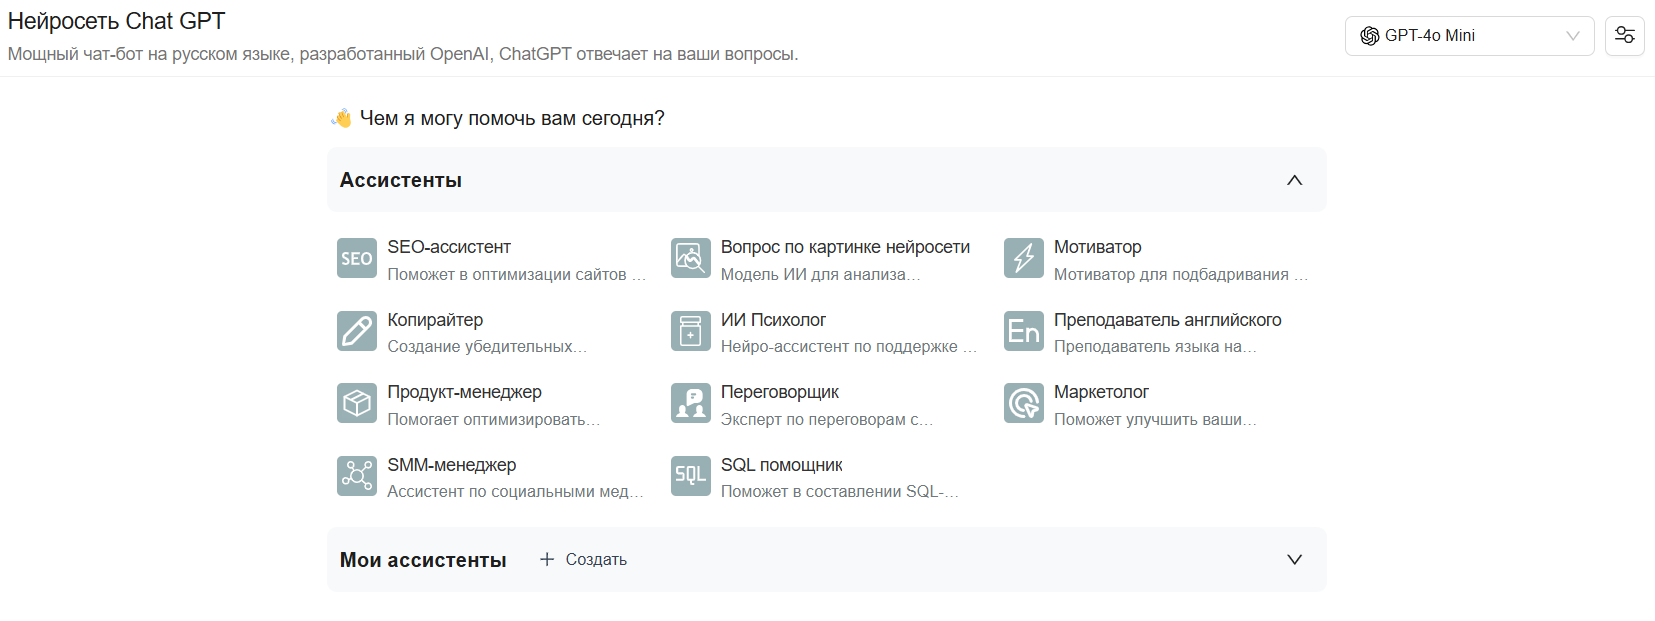Viewport: 1655px width, 621px height.
Task: Click description 'Помогает оптимизировать…'
Action: coord(494,419)
